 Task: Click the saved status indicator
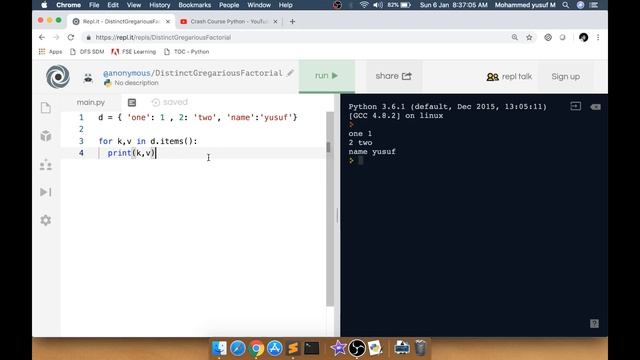[x=170, y=102]
